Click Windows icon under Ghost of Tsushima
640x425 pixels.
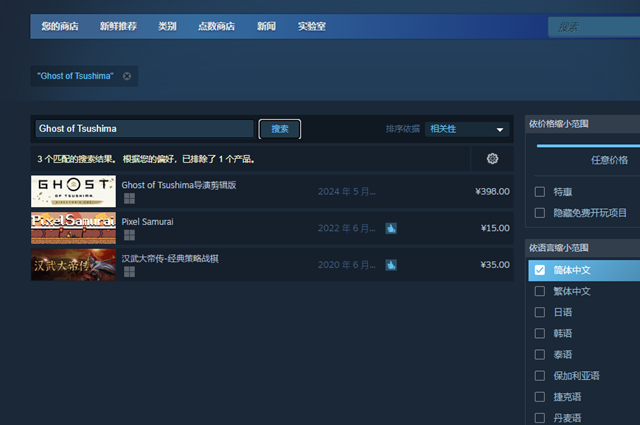(129, 198)
